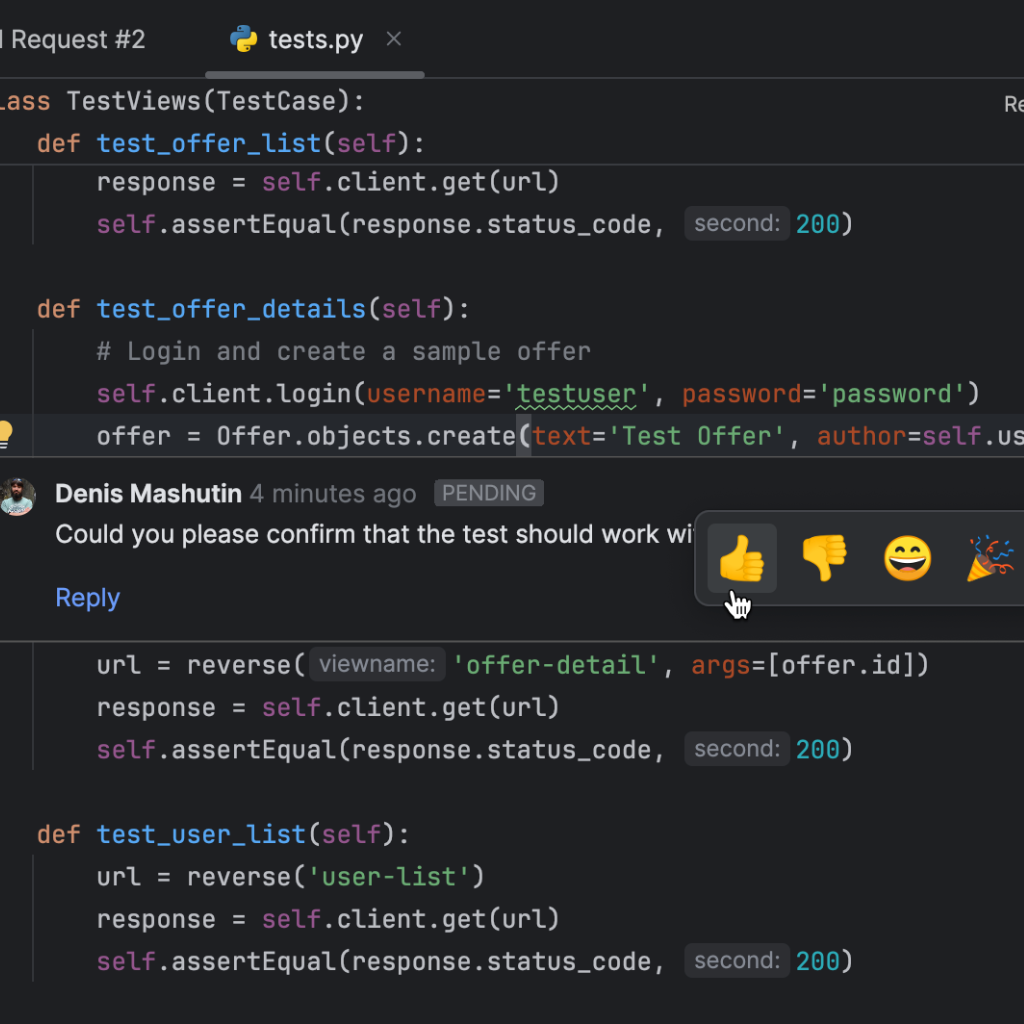The image size is (1024, 1024).
Task: Click the "4 minutes ago" comment timestamp
Action: 332,494
